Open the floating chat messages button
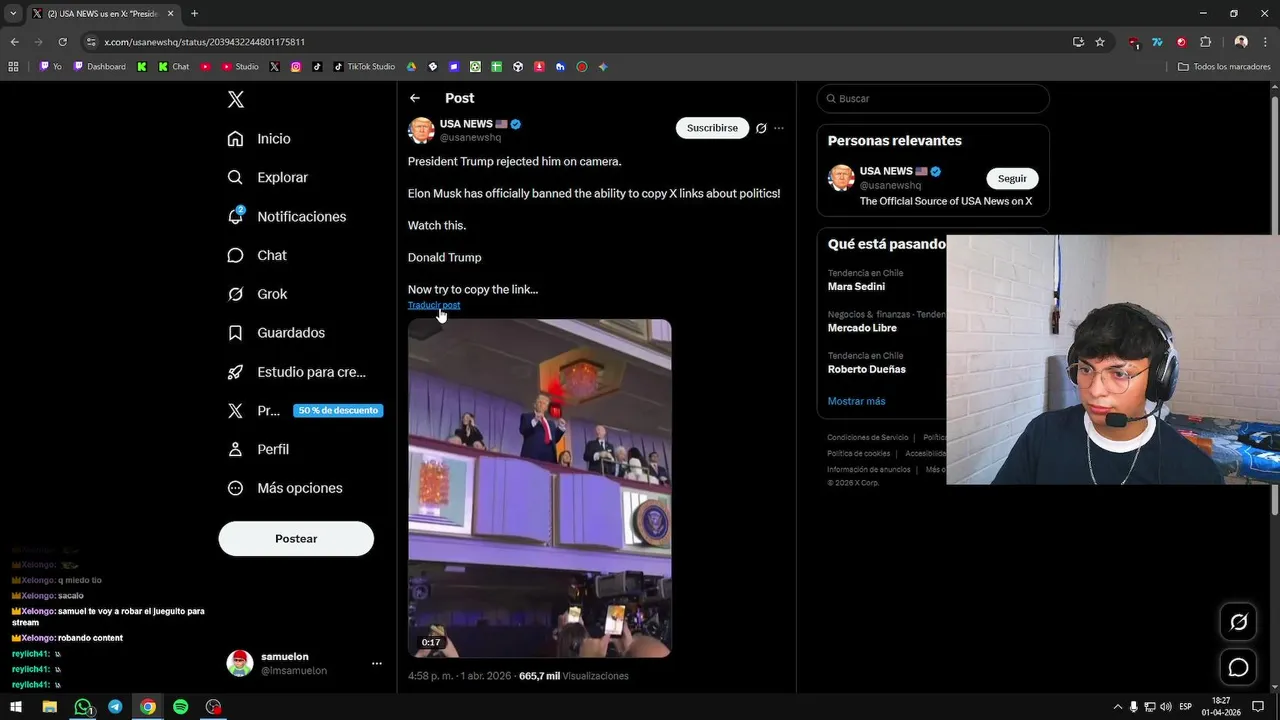Image resolution: width=1280 pixels, height=720 pixels. tap(1238, 667)
